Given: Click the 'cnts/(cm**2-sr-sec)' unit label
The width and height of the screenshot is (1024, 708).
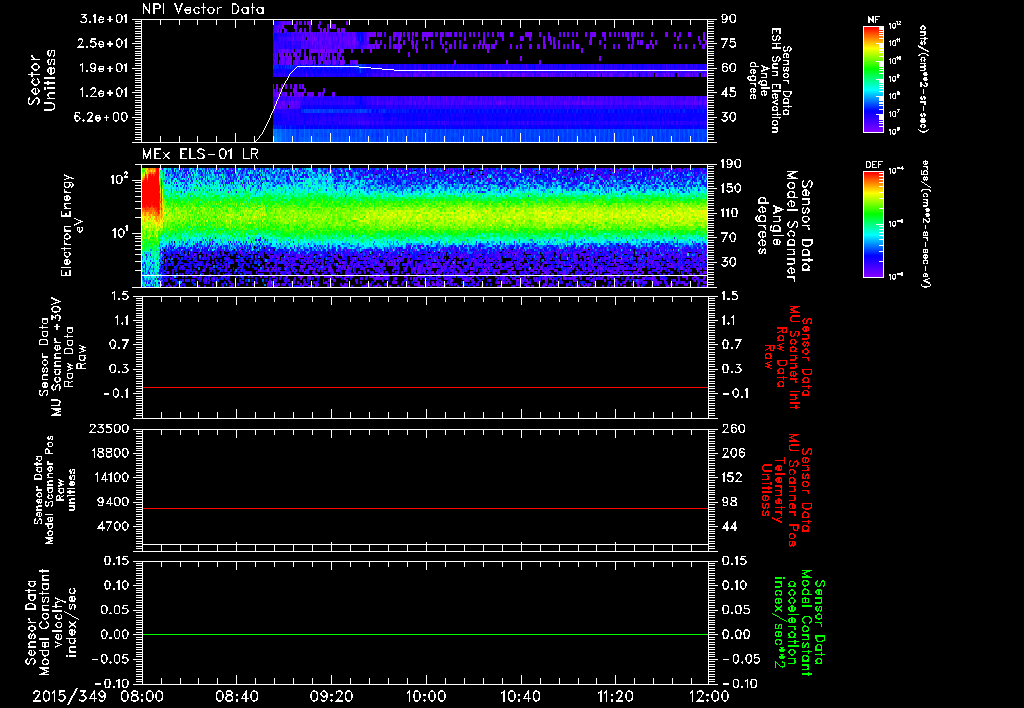Looking at the screenshot, I should click(x=922, y=79).
